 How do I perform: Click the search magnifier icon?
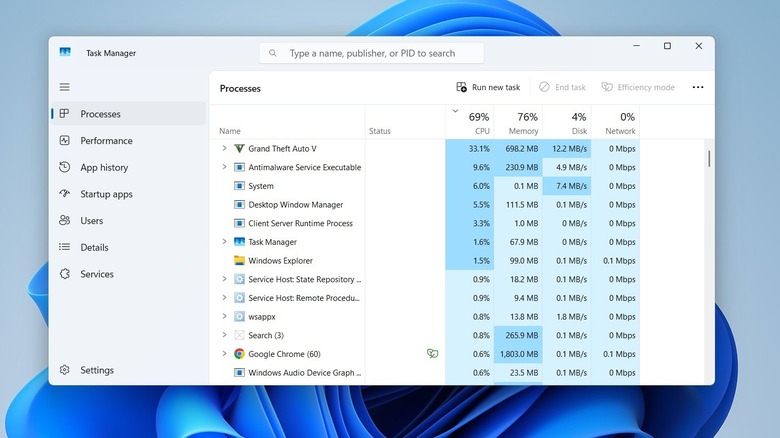(x=273, y=53)
